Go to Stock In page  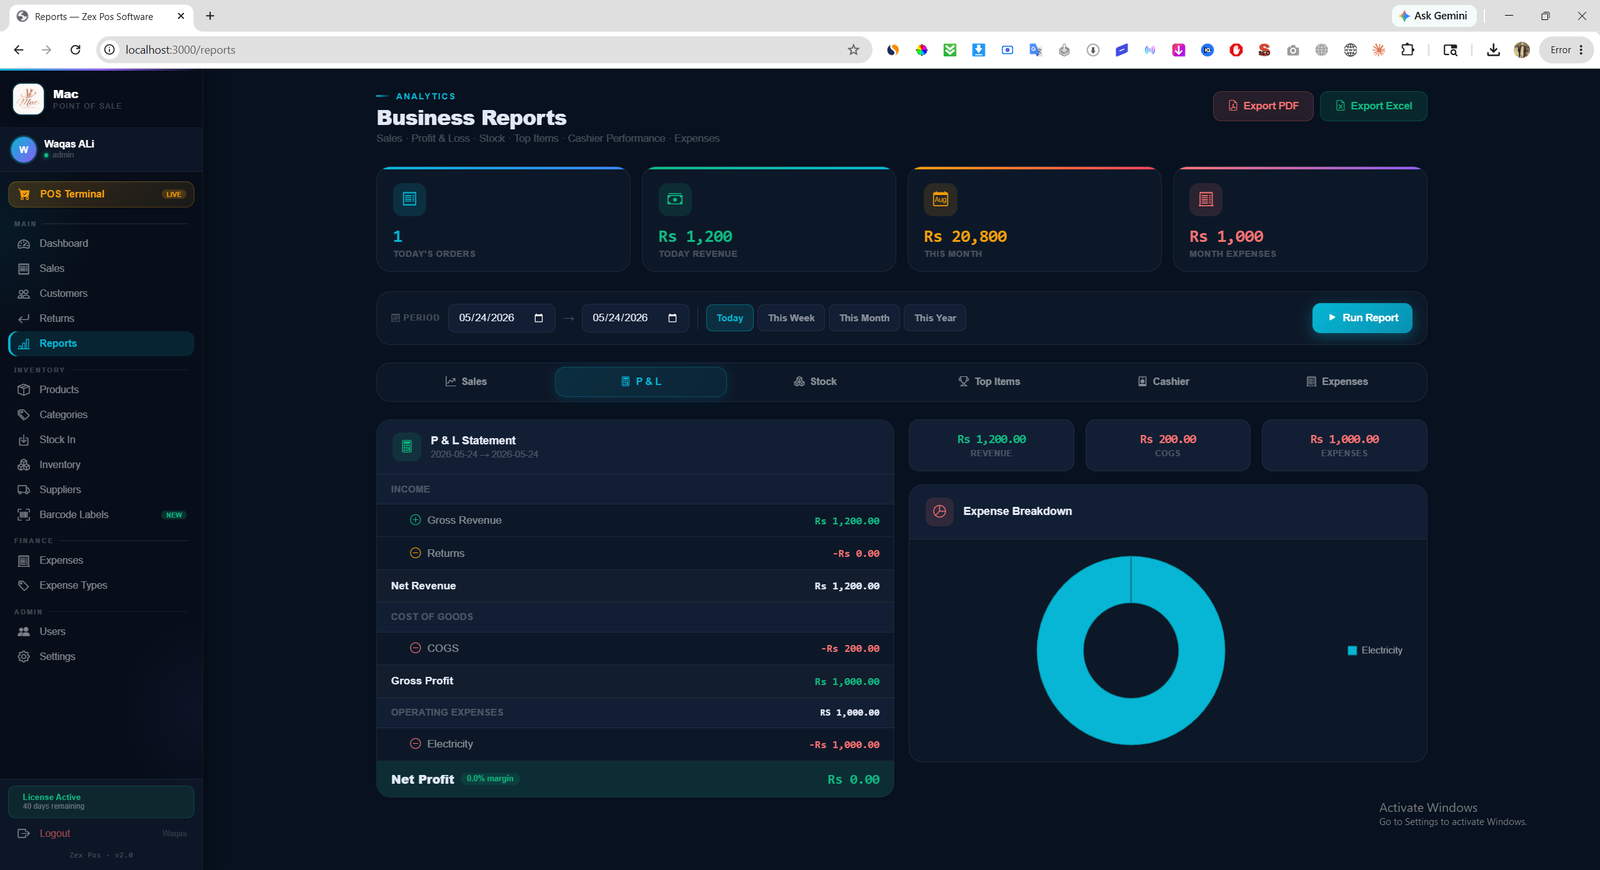pos(100,439)
